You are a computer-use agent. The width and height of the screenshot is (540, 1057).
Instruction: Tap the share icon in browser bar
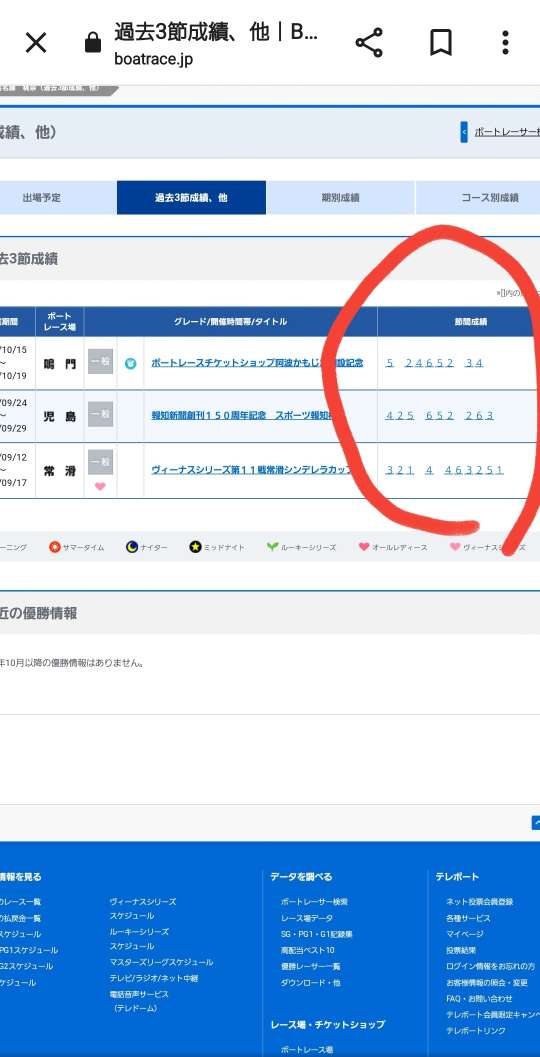(x=369, y=43)
